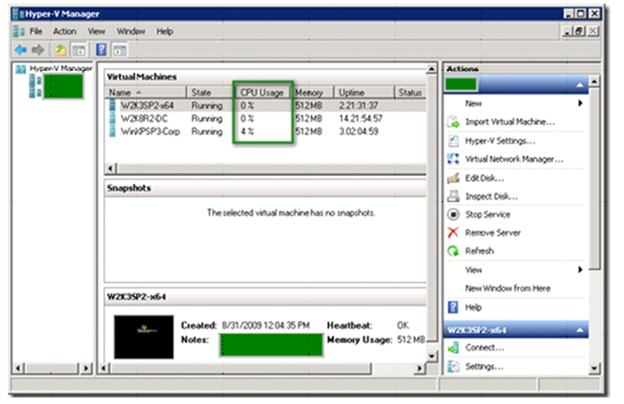Click the Forward arrow in the toolbar
The height and width of the screenshot is (404, 624).
click(39, 49)
